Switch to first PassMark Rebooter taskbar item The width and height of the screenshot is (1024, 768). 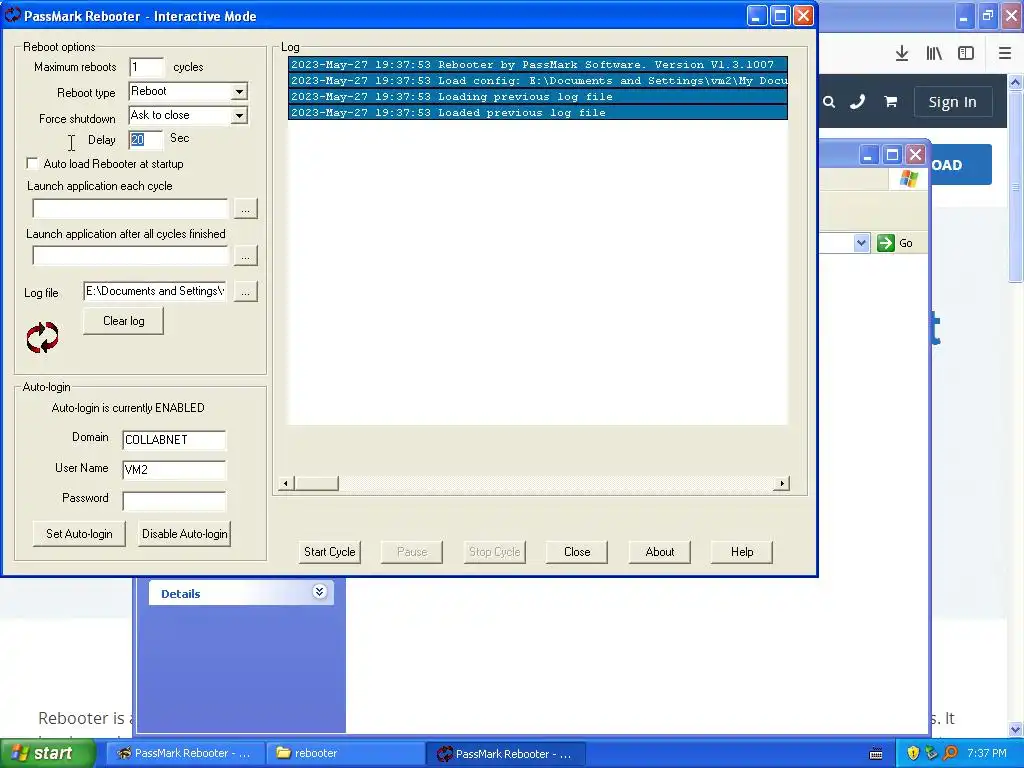pos(185,753)
